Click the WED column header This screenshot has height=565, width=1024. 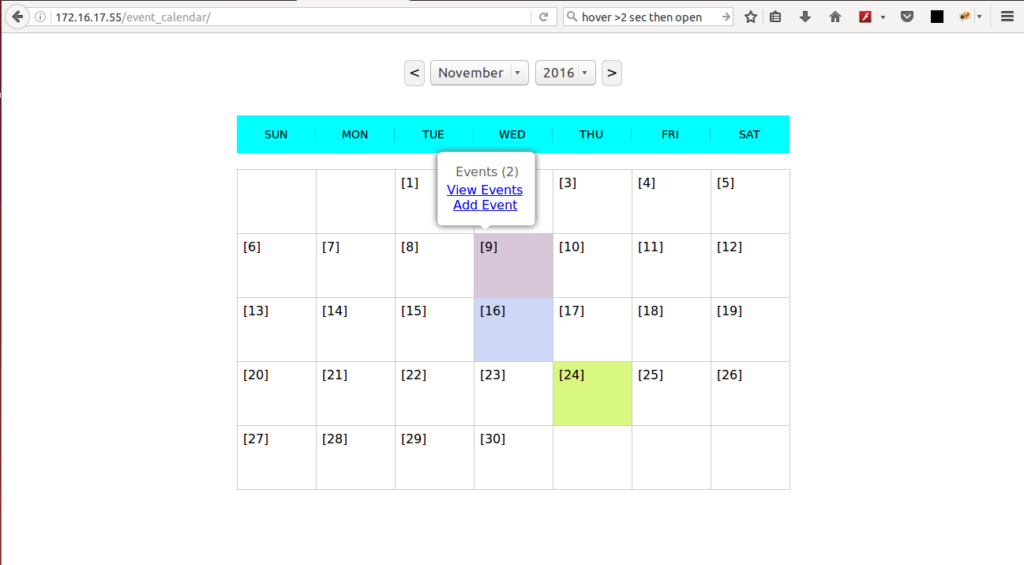coord(512,135)
